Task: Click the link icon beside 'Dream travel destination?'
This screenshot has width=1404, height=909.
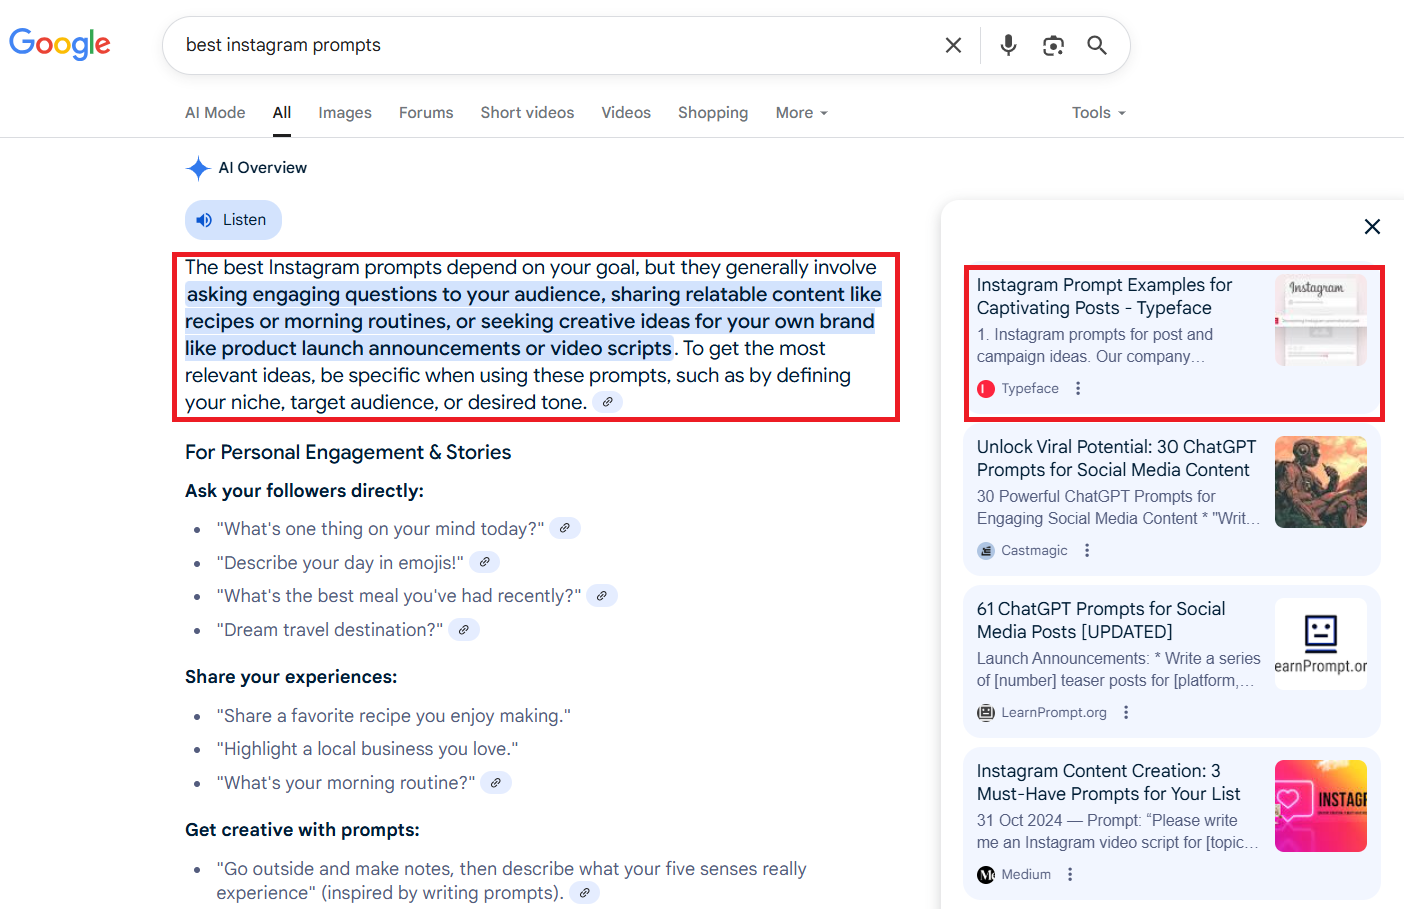Action: [462, 629]
